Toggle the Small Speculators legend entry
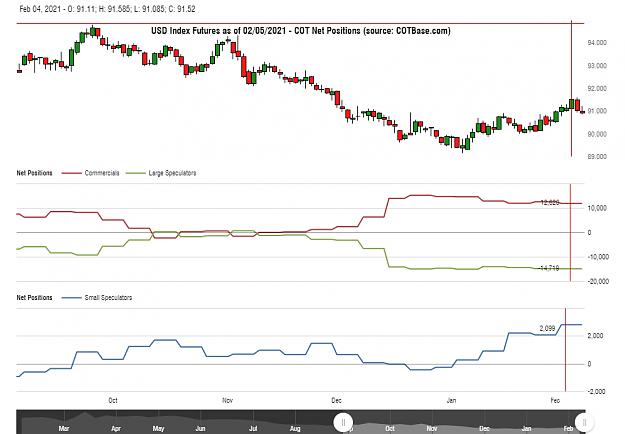Viewport: 625px width, 434px height. (x=97, y=298)
